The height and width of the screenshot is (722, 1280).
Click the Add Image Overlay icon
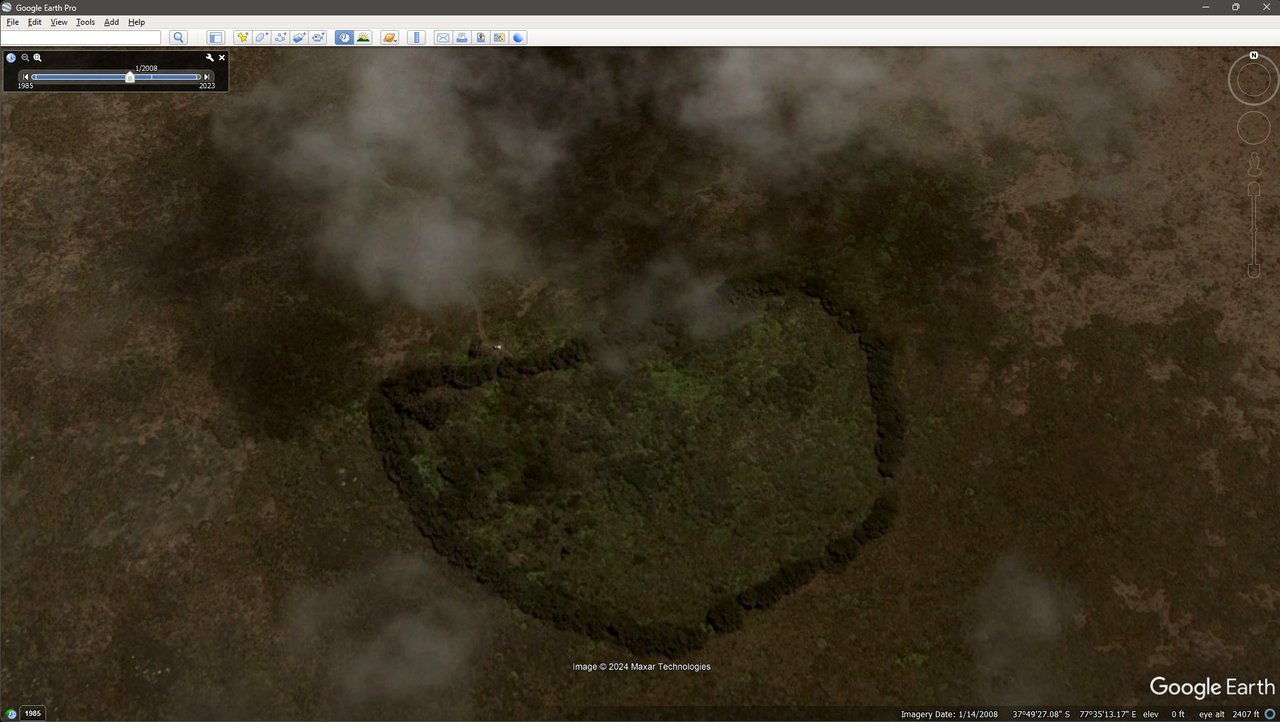[x=299, y=38]
